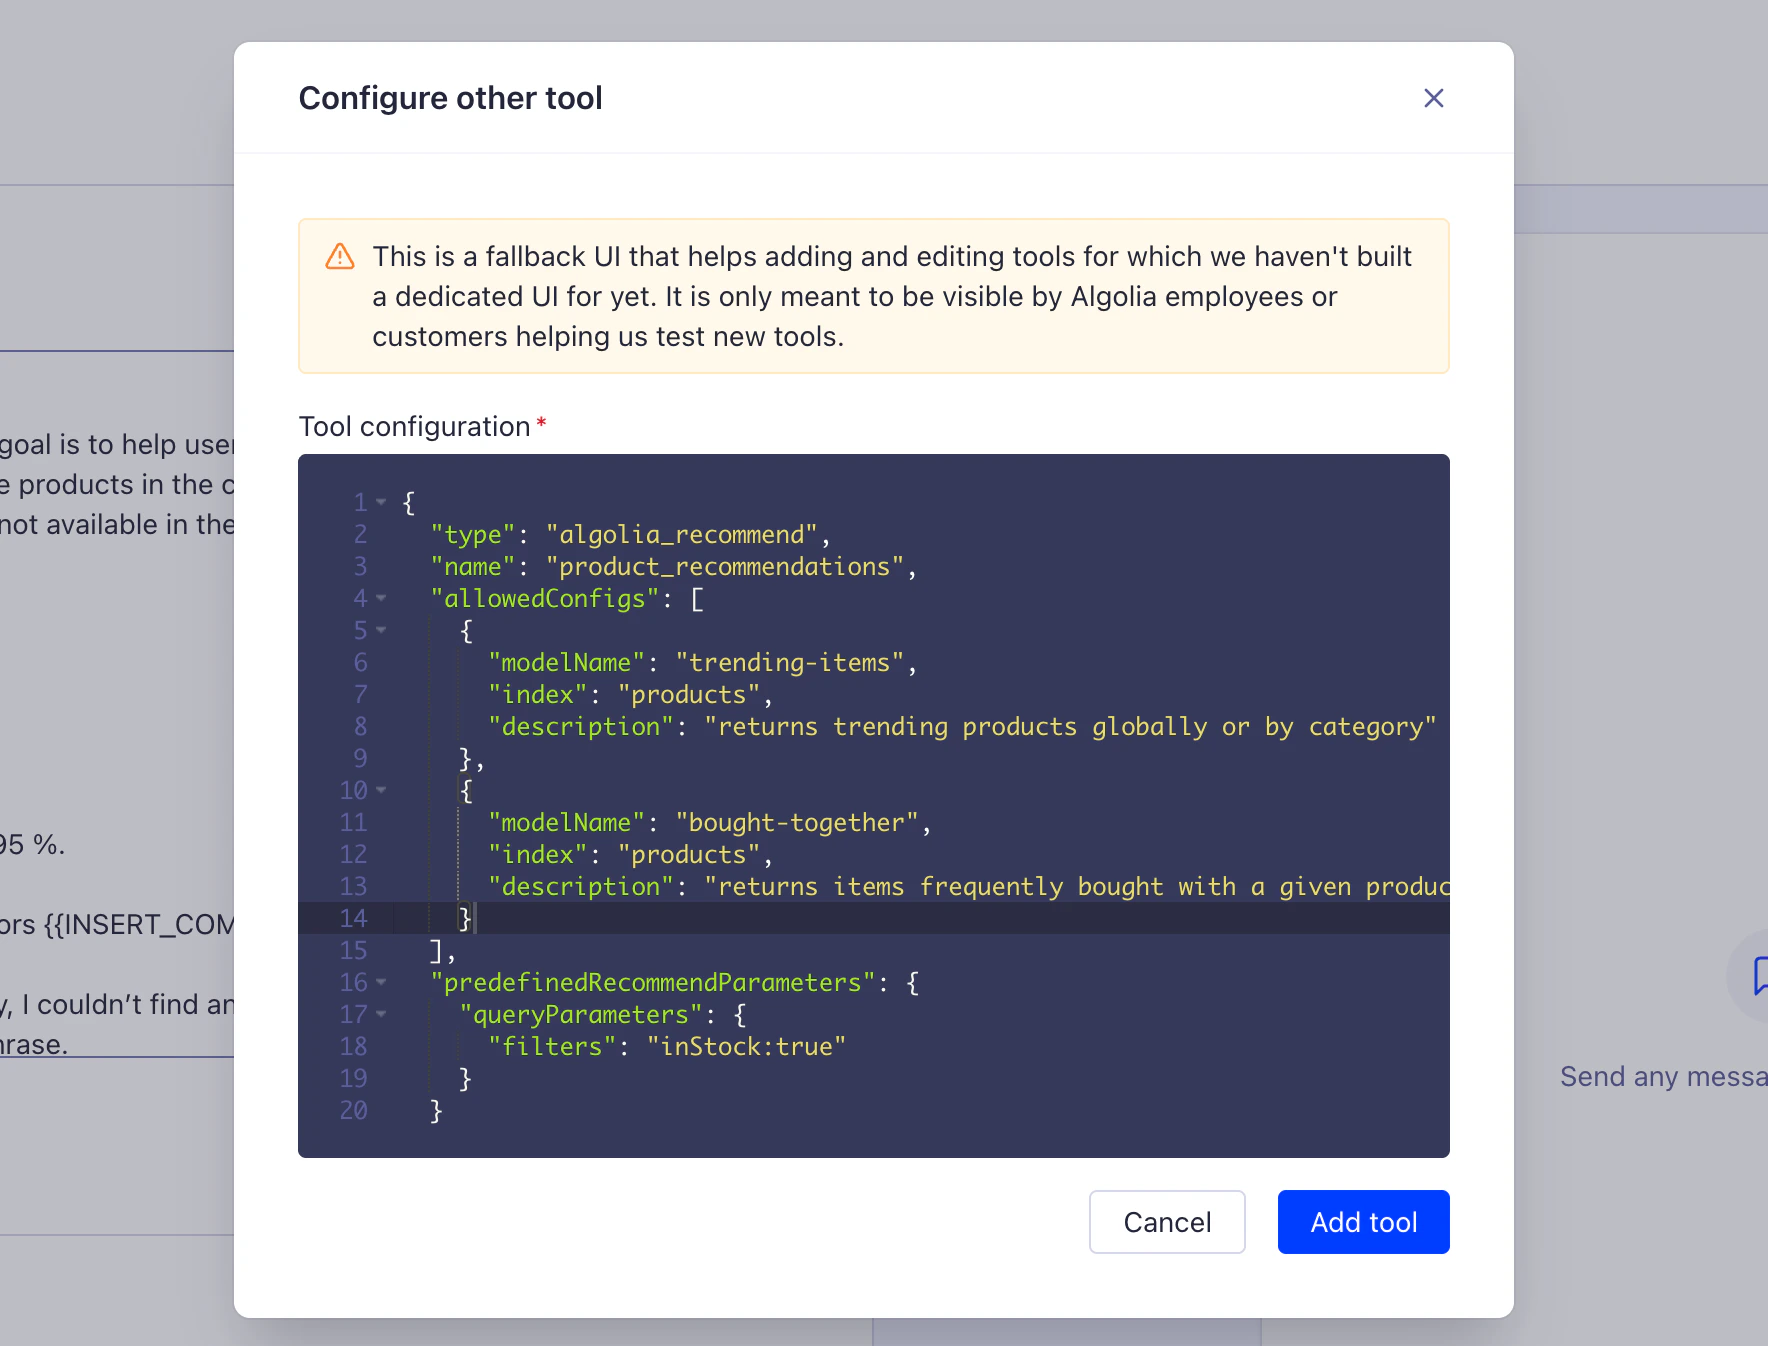The height and width of the screenshot is (1346, 1768).
Task: Click the Add tool button
Action: pos(1363,1222)
